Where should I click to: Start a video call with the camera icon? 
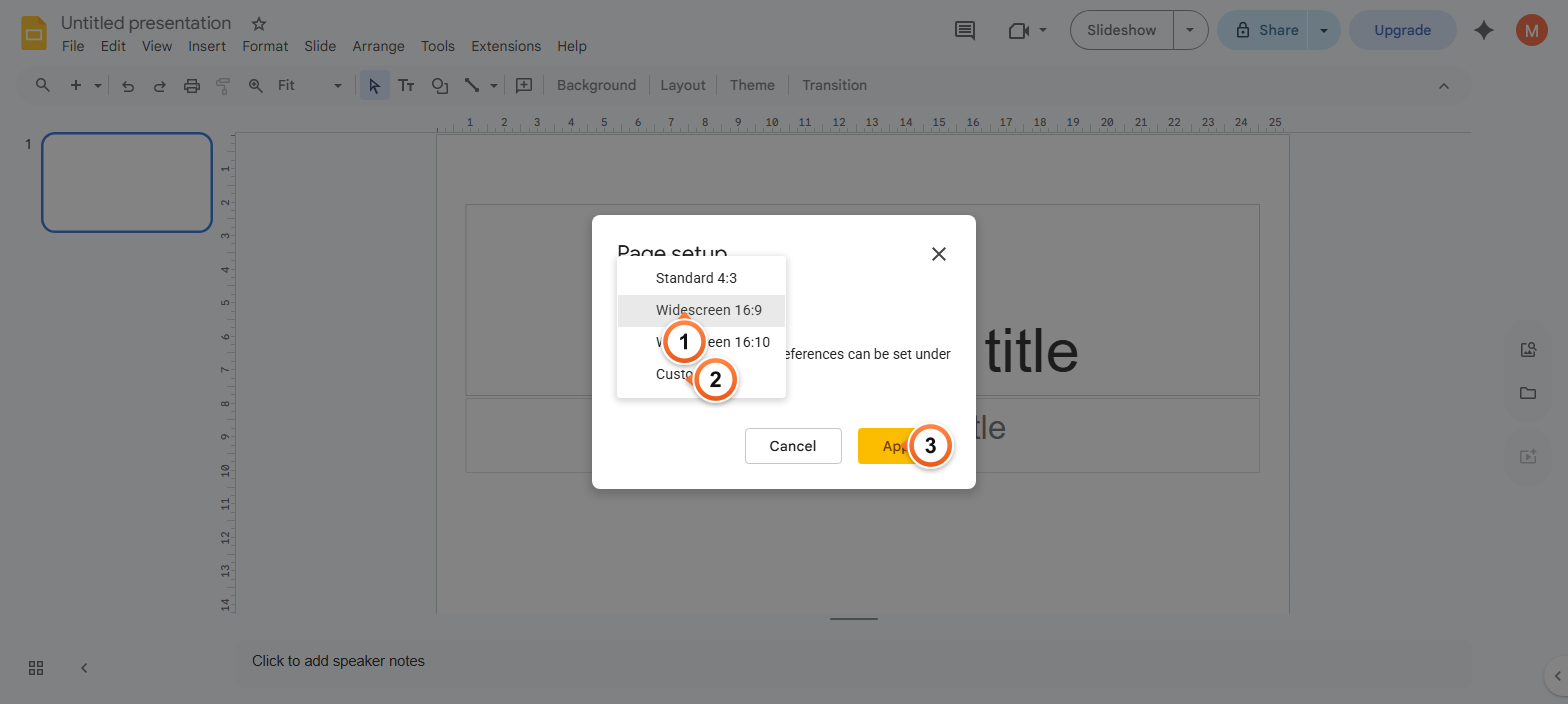(x=1018, y=30)
